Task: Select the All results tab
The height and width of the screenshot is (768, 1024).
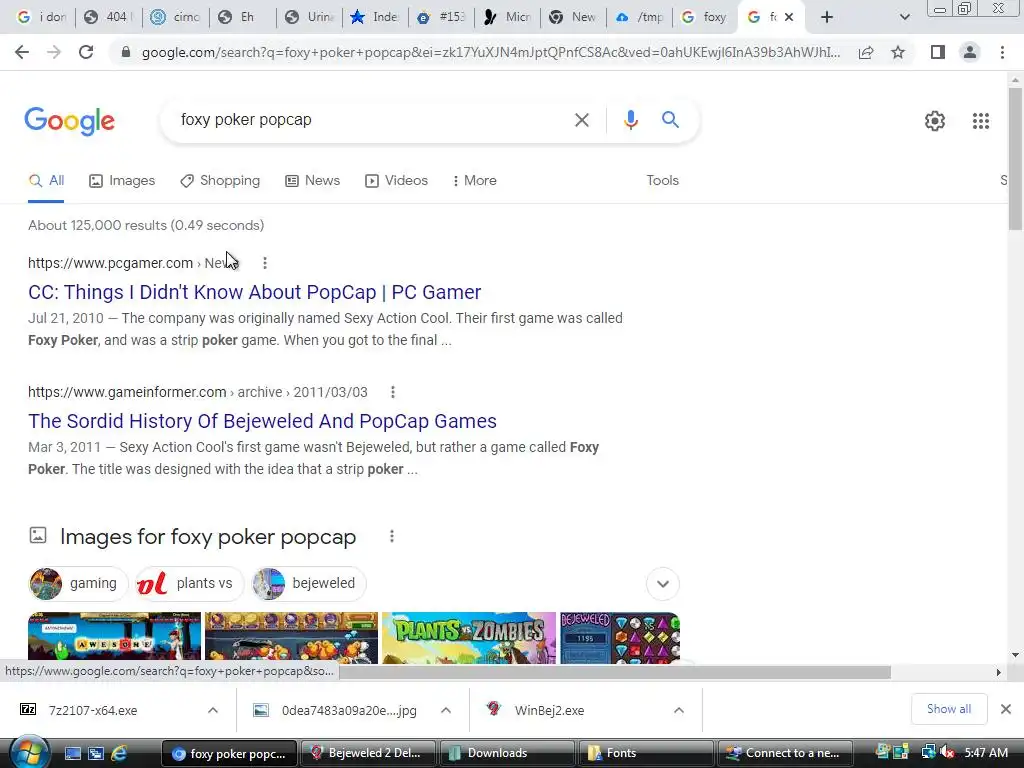Action: point(46,181)
